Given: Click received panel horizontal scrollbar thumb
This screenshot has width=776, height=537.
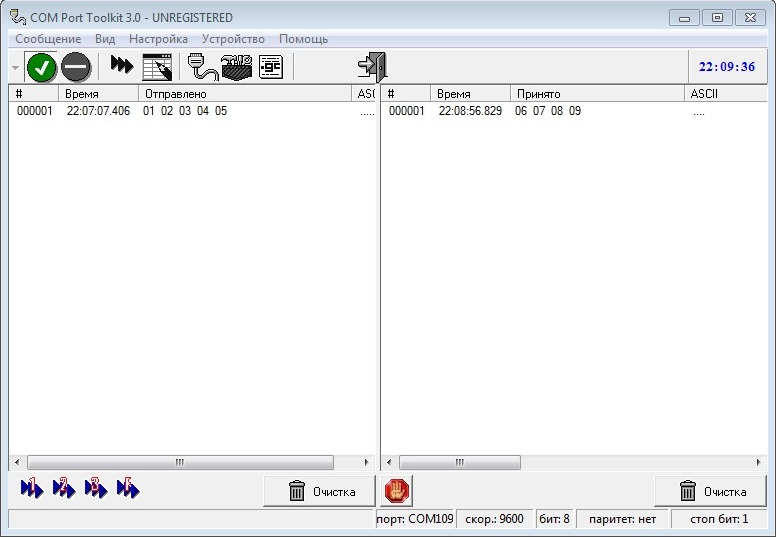Looking at the screenshot, I should tap(460, 462).
